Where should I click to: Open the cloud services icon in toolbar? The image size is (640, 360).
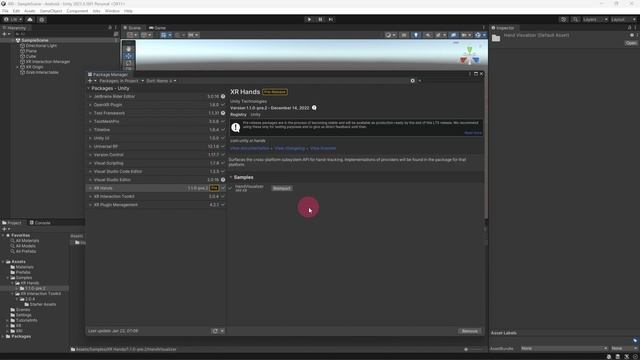click(x=30, y=19)
